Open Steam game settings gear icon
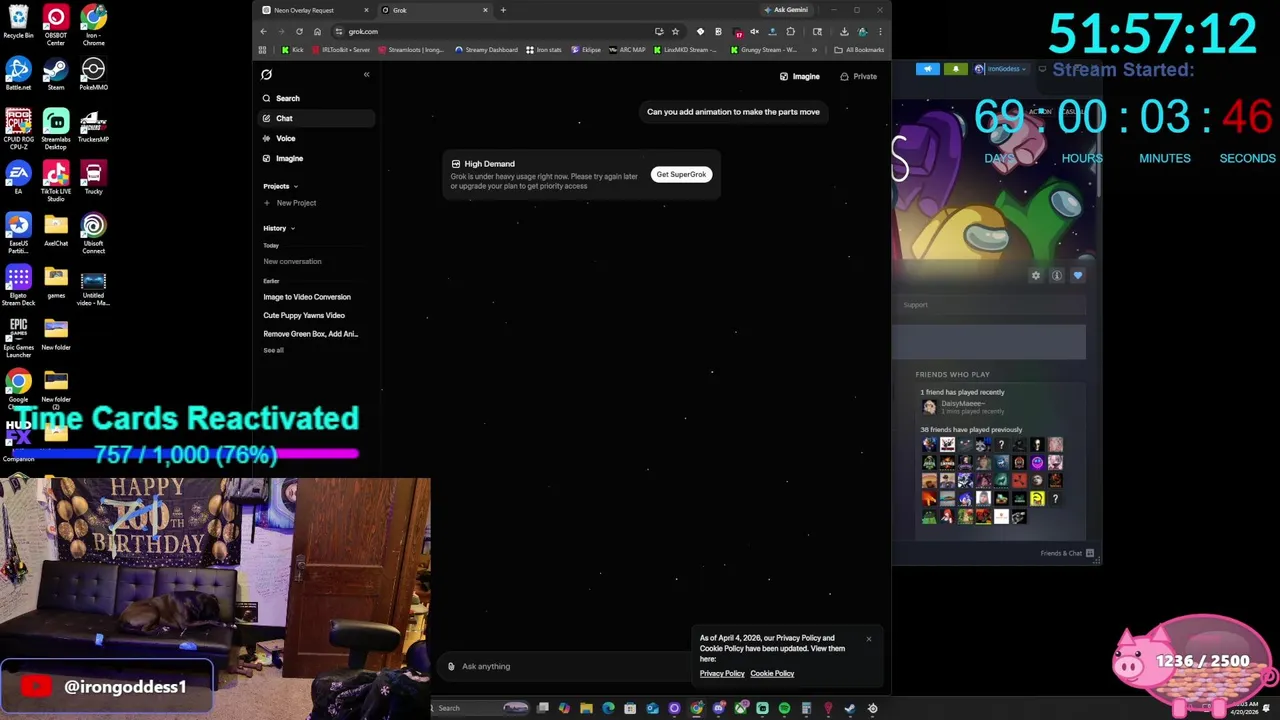The width and height of the screenshot is (1280, 720). [x=1036, y=275]
